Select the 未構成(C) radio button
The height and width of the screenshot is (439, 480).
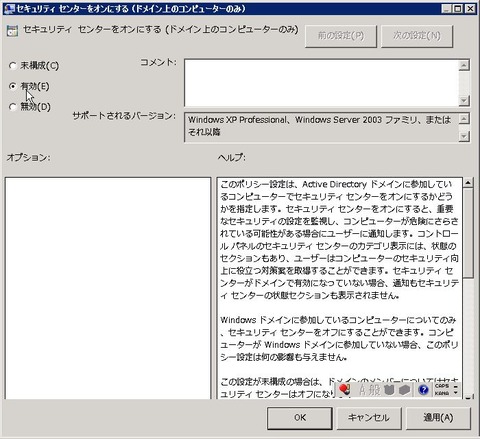pyautogui.click(x=13, y=66)
